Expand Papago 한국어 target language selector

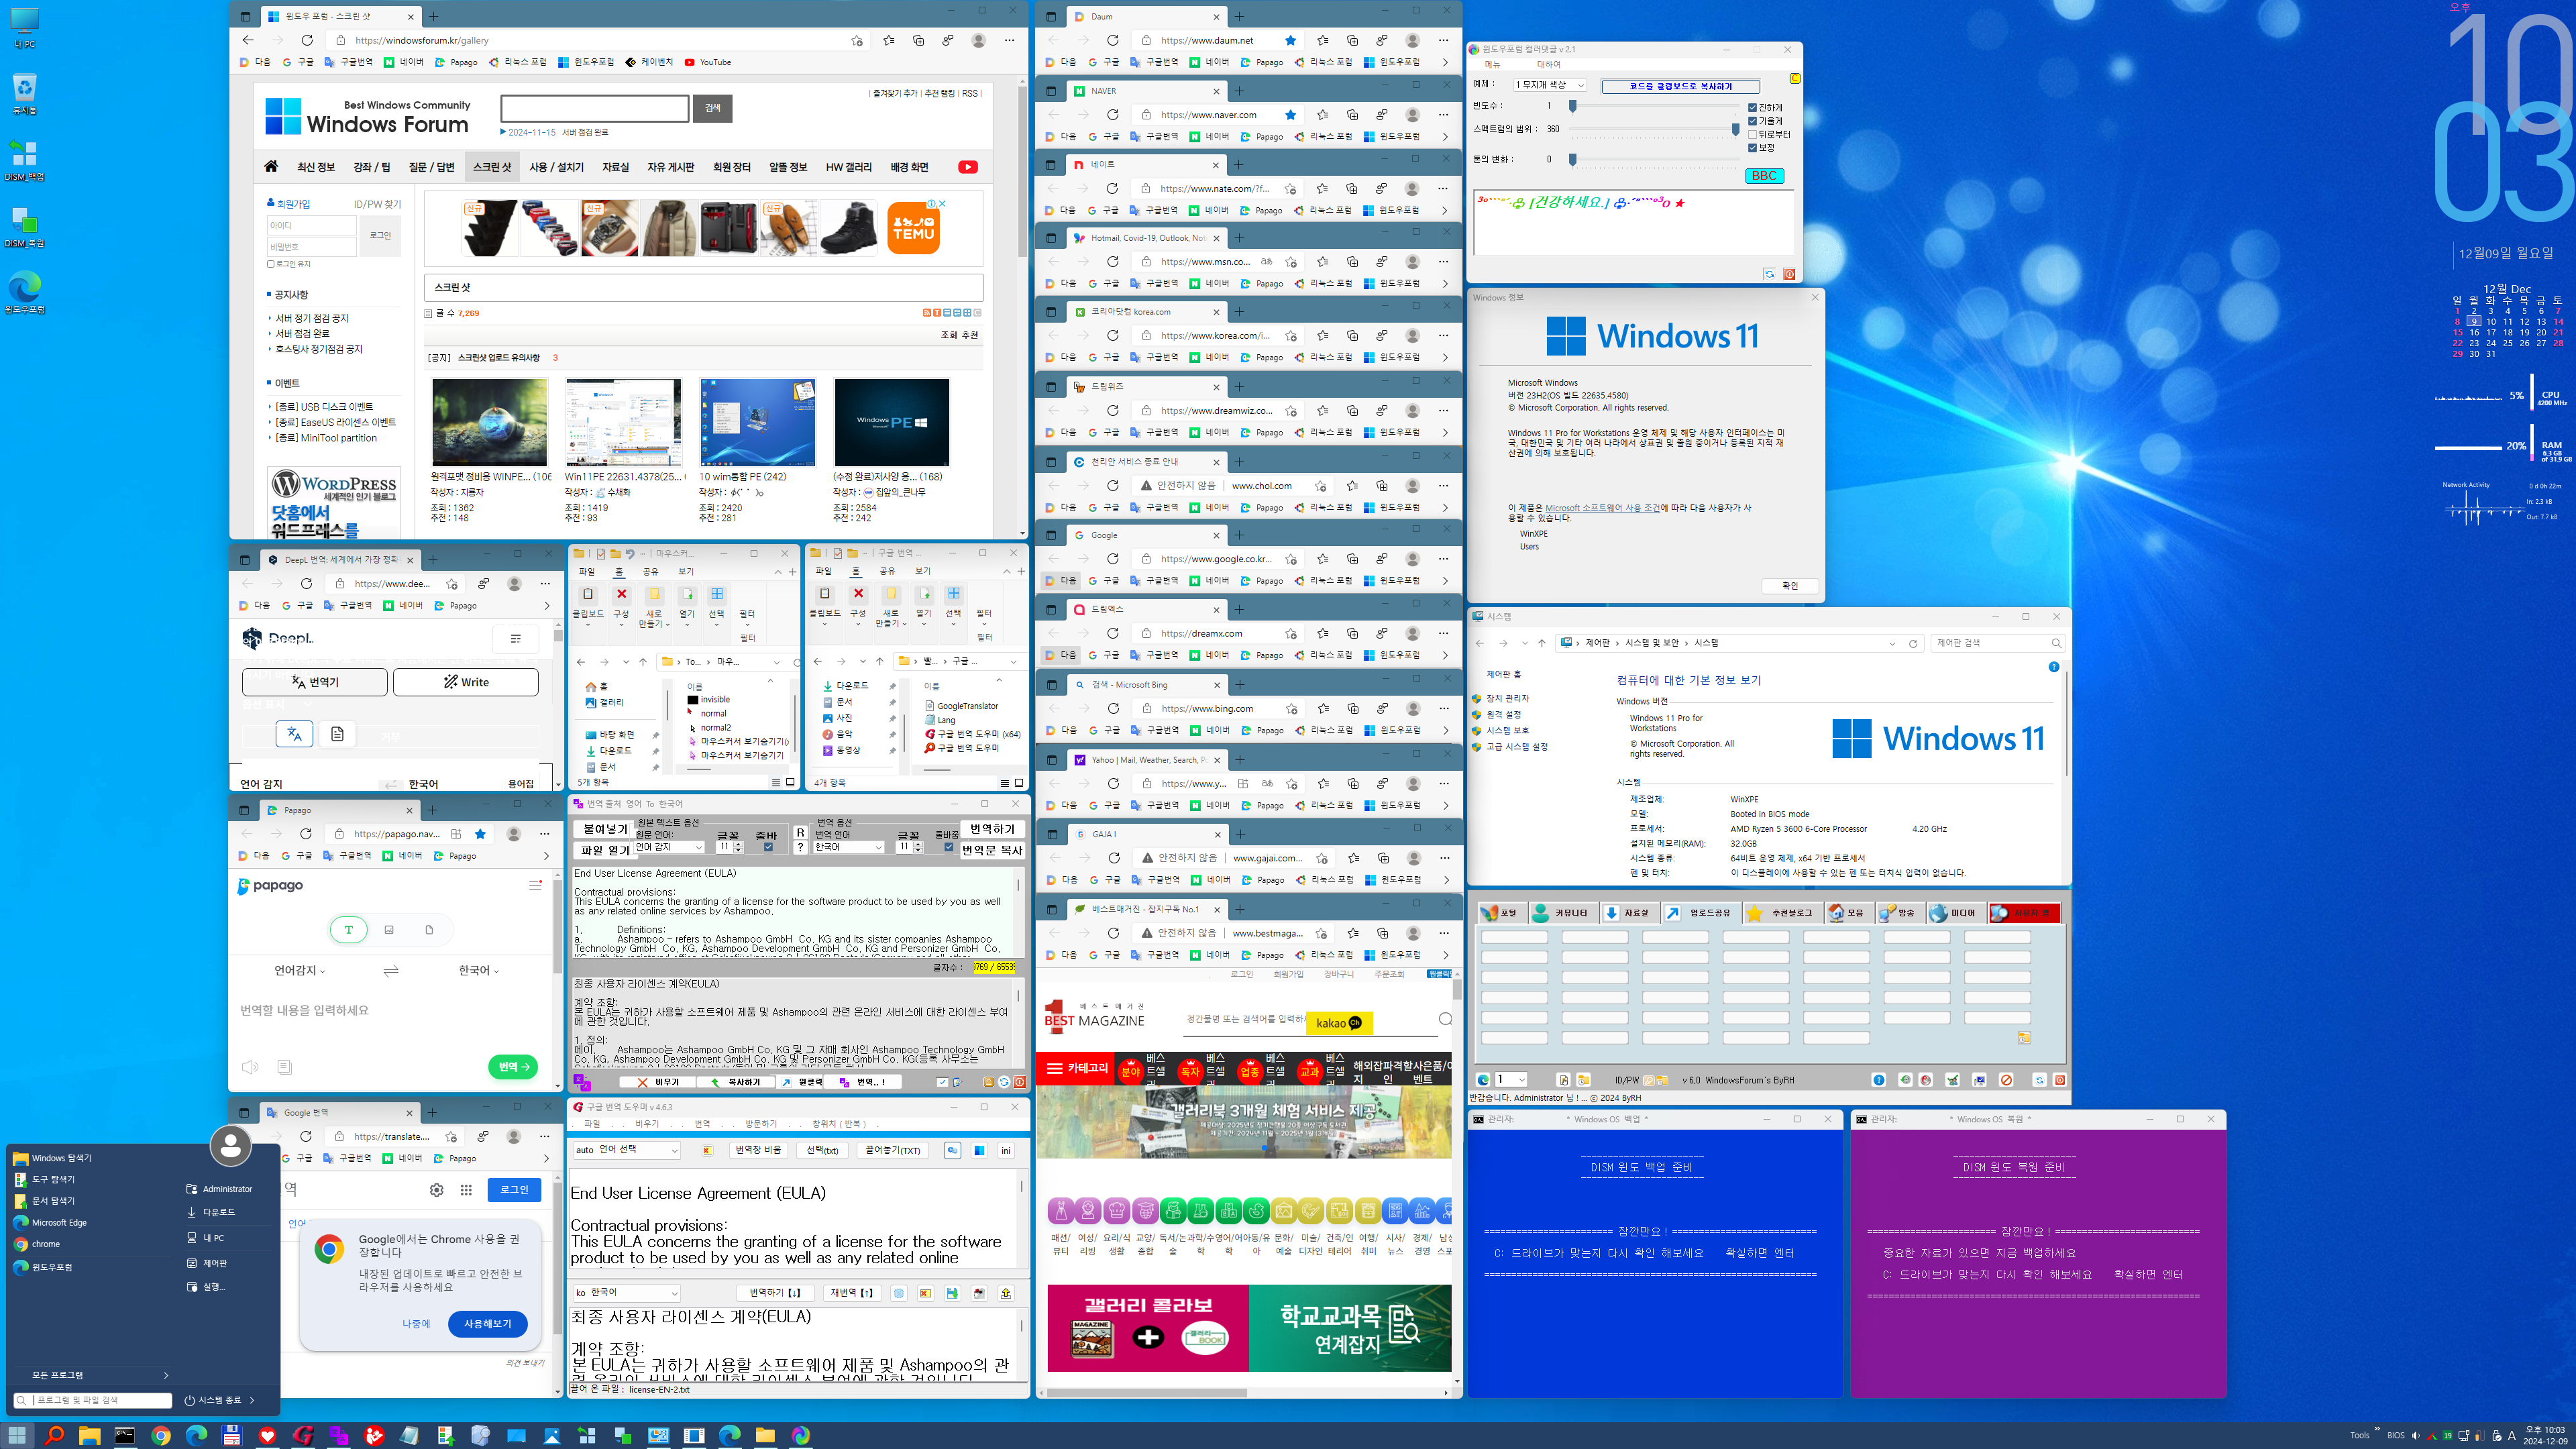click(479, 971)
